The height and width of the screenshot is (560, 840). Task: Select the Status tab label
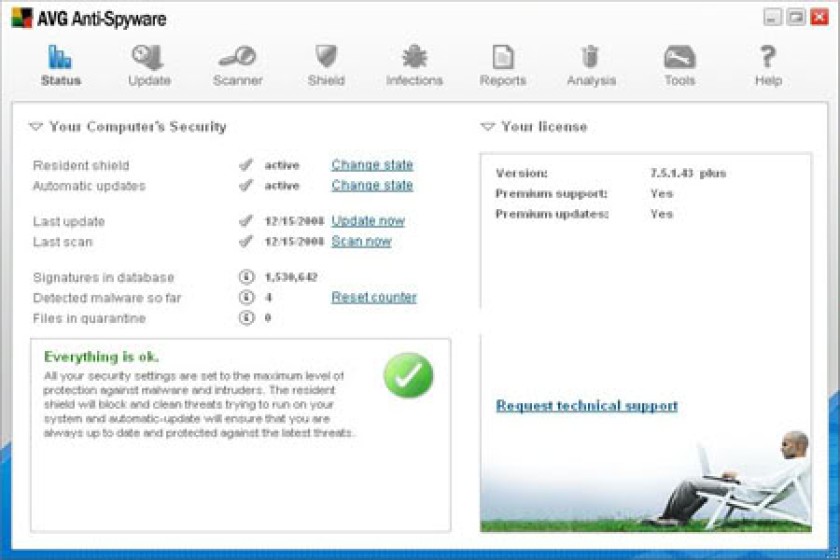pos(61,80)
